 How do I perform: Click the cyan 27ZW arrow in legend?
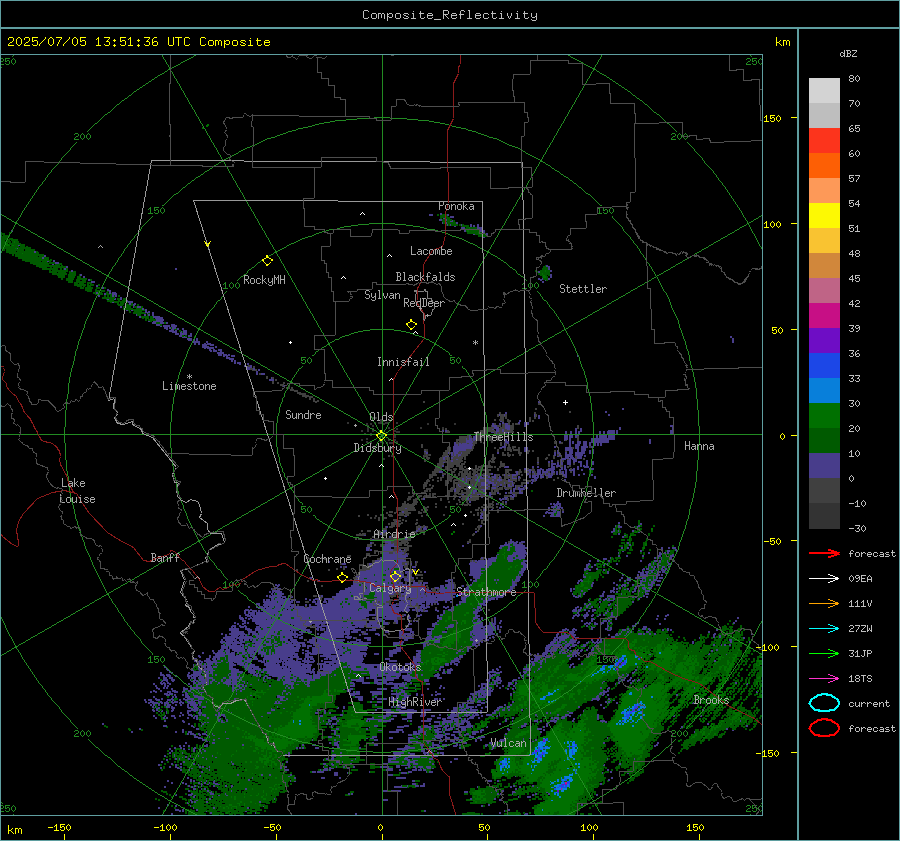click(x=824, y=629)
